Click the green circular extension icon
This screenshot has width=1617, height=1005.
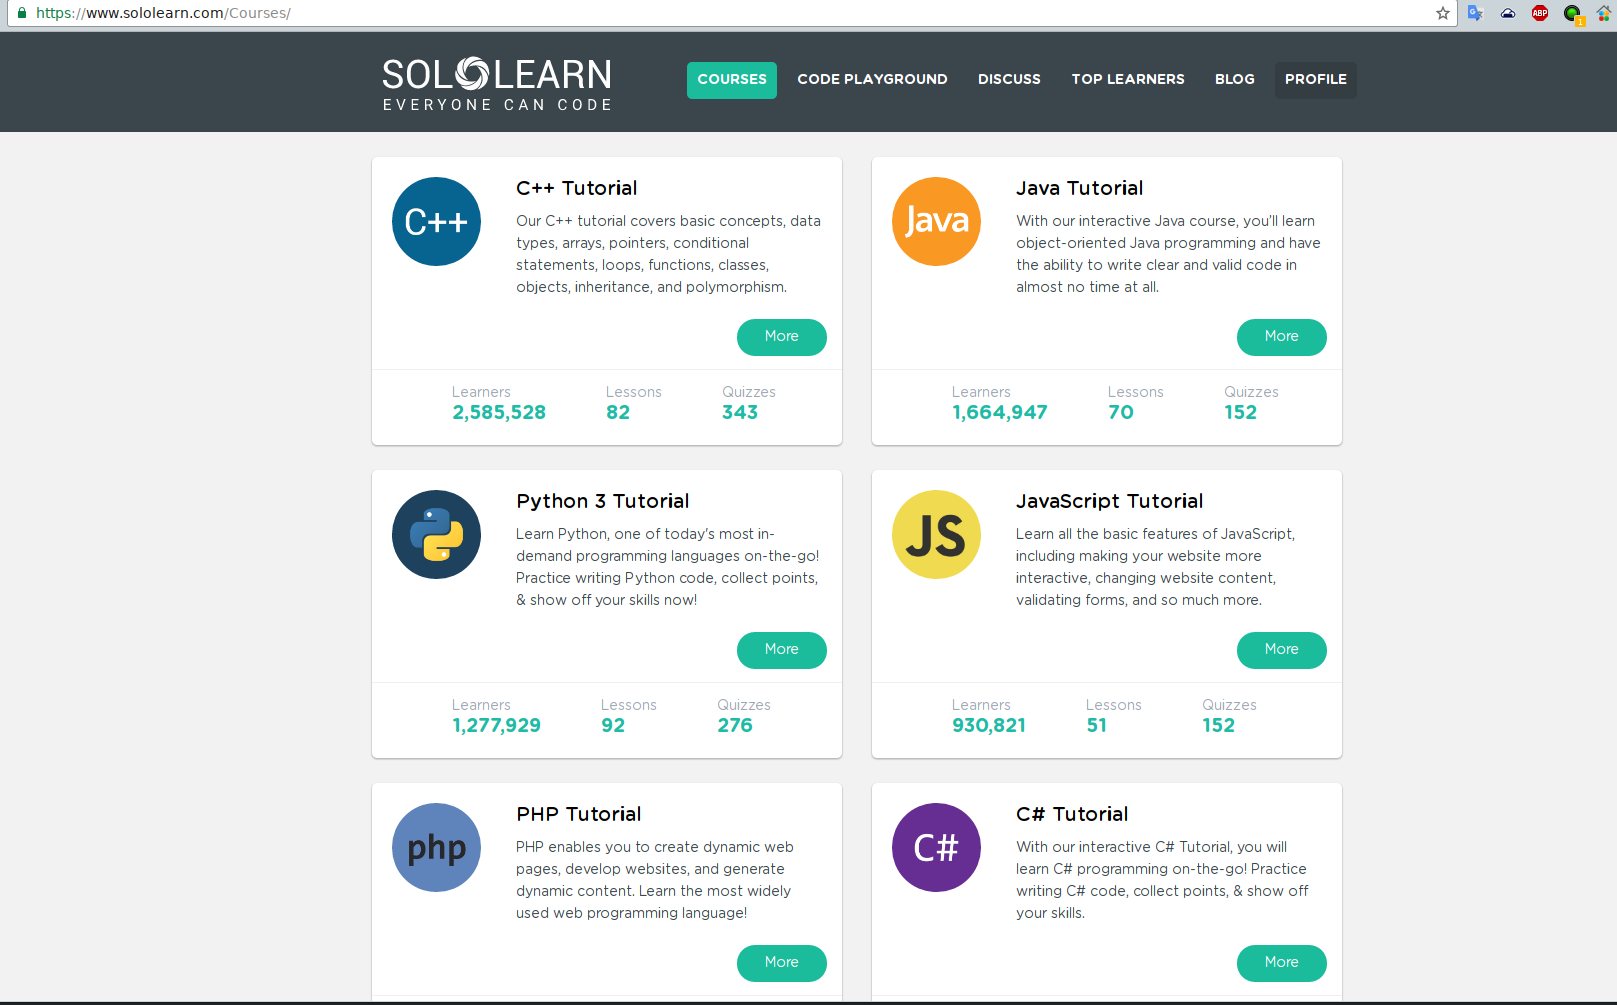[1573, 14]
